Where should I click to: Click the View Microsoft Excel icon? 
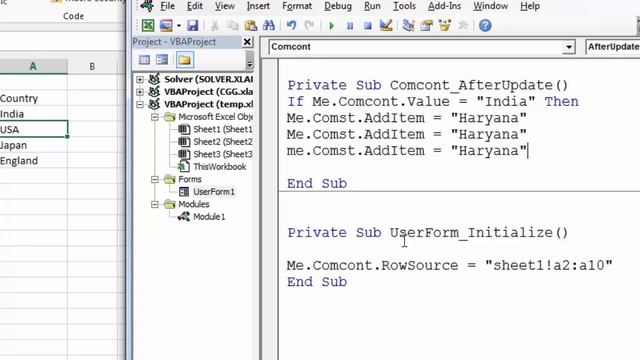[148, 26]
